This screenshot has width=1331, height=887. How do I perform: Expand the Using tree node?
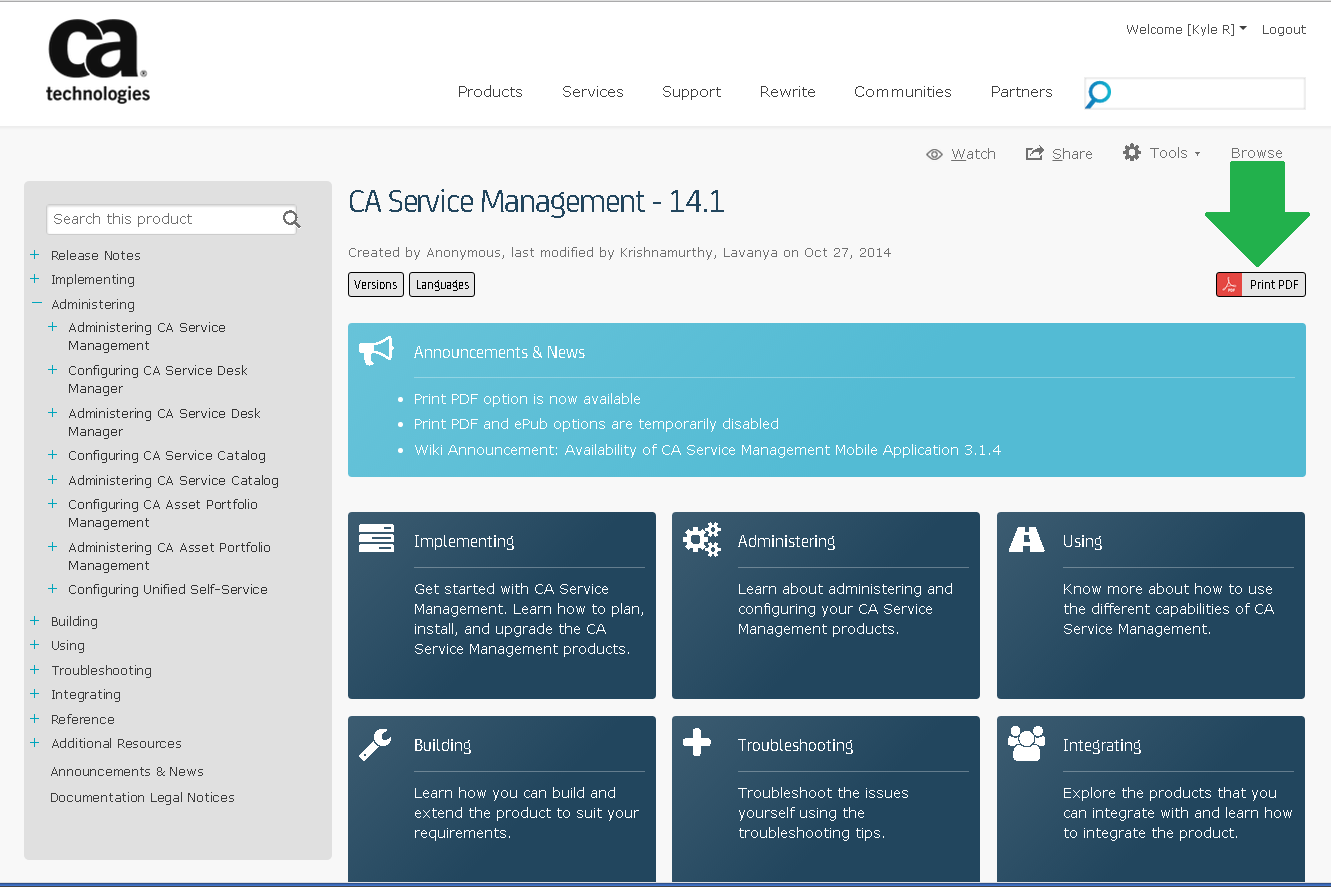point(35,644)
